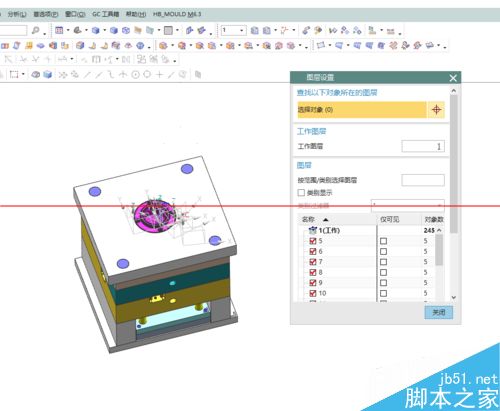This screenshot has height=411, width=500.
Task: Open the category filter combo box in the layer dialog
Action: [408, 205]
